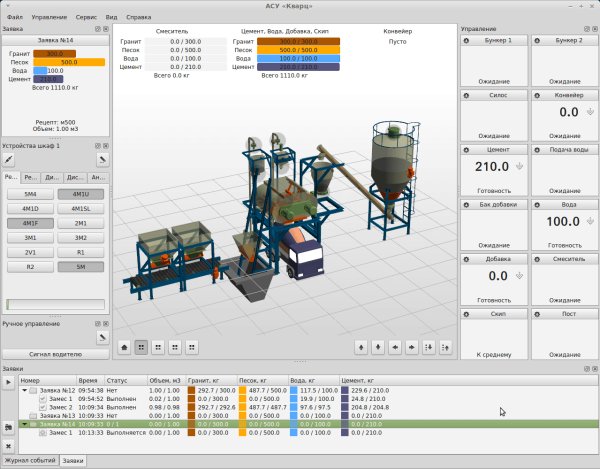
Task: Click the orange Песок 500.0 bar in Заявка
Action: 69,62
